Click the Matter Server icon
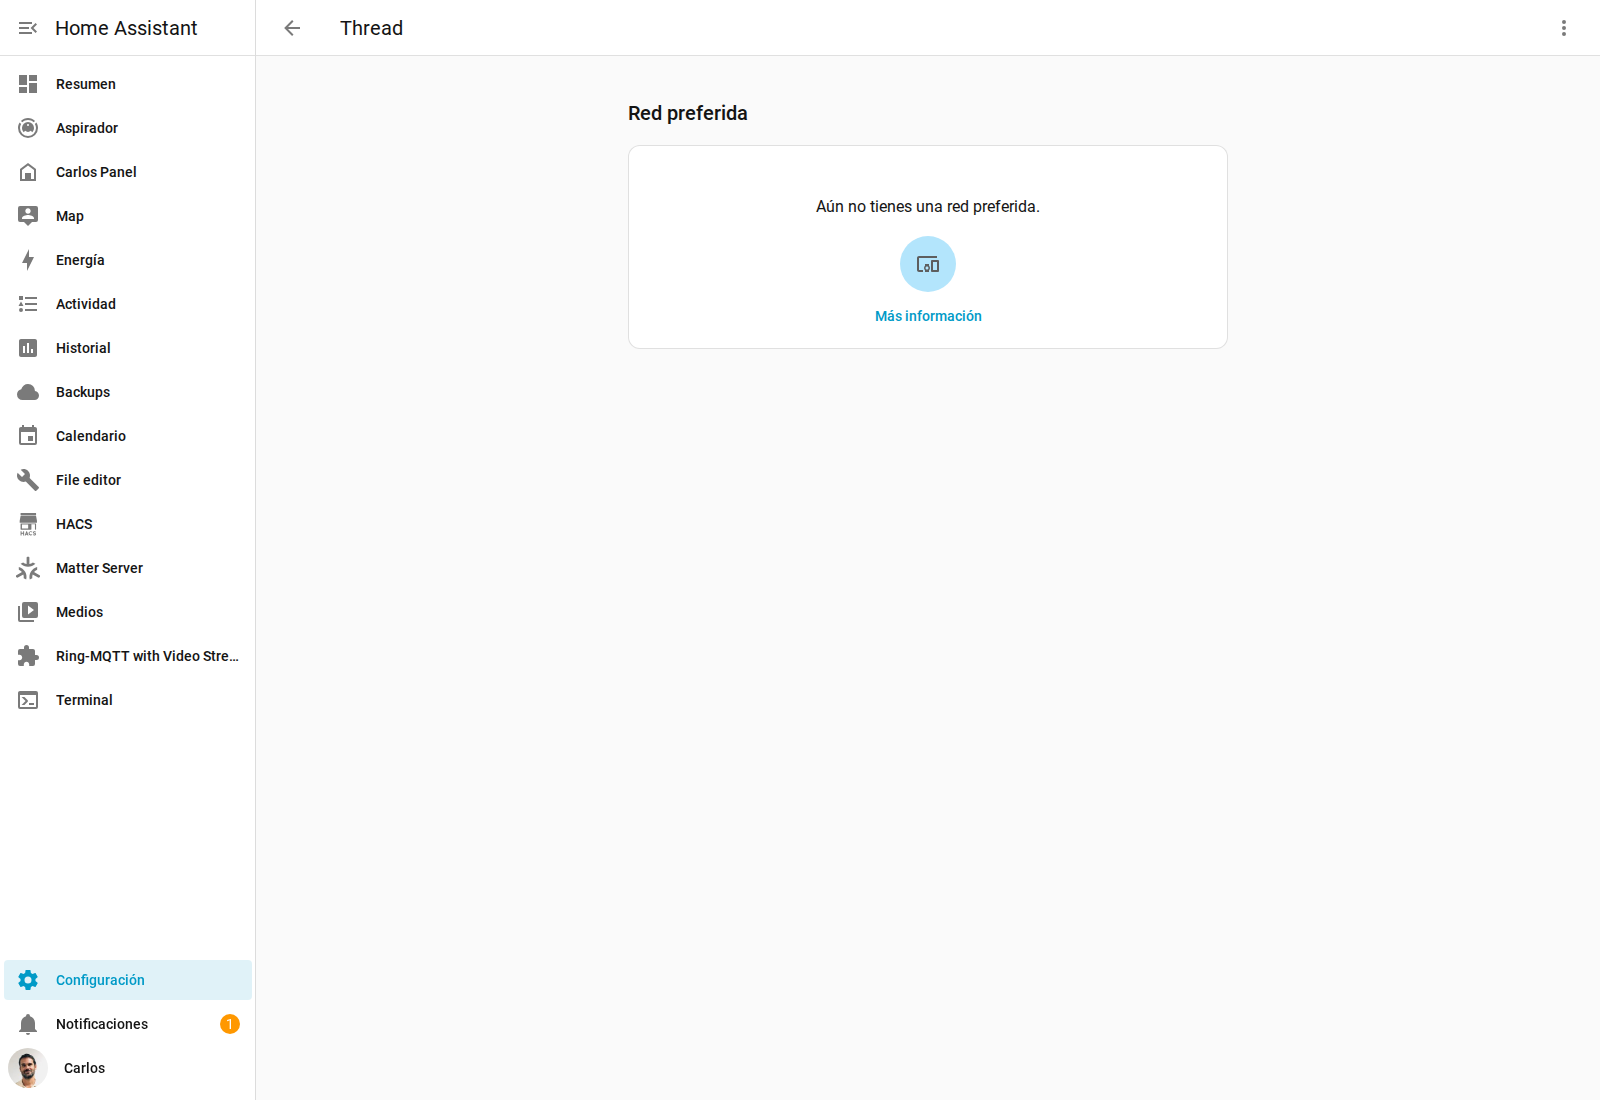The height and width of the screenshot is (1100, 1600). [x=28, y=568]
